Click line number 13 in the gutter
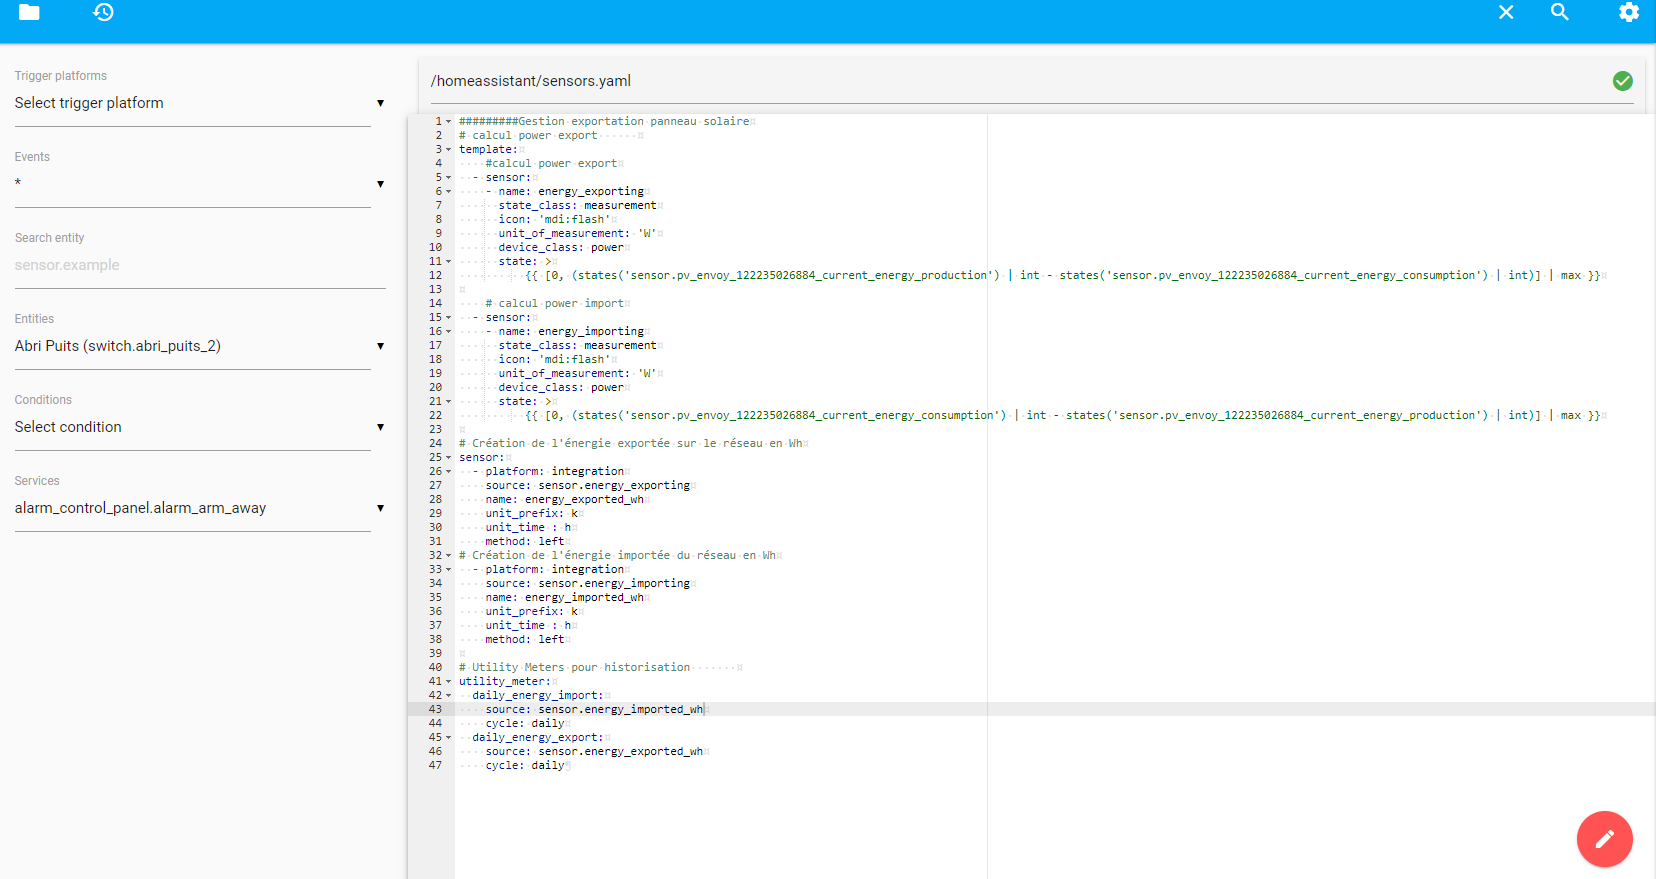The image size is (1656, 879). point(435,289)
